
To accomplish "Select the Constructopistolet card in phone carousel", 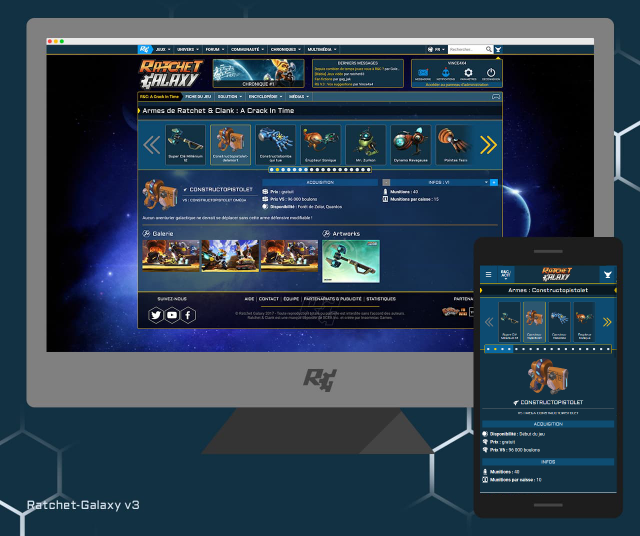I will (x=534, y=321).
